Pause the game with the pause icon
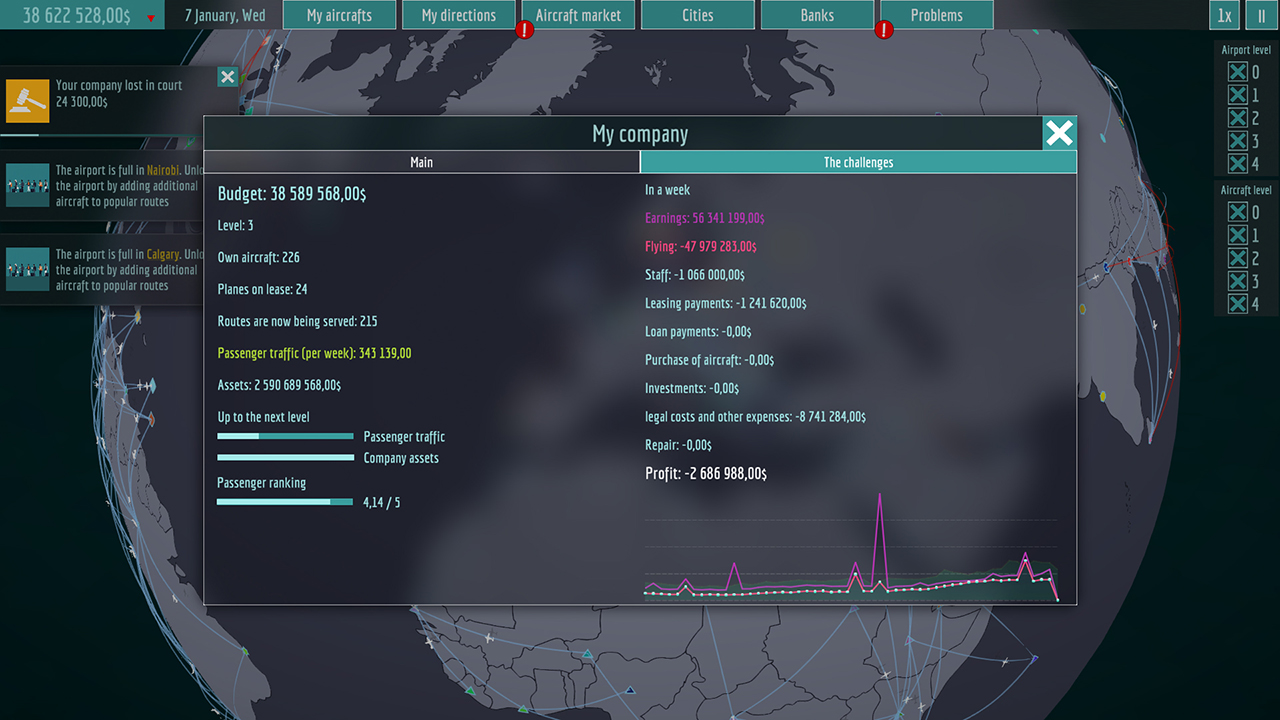Viewport: 1280px width, 720px height. 1261,15
